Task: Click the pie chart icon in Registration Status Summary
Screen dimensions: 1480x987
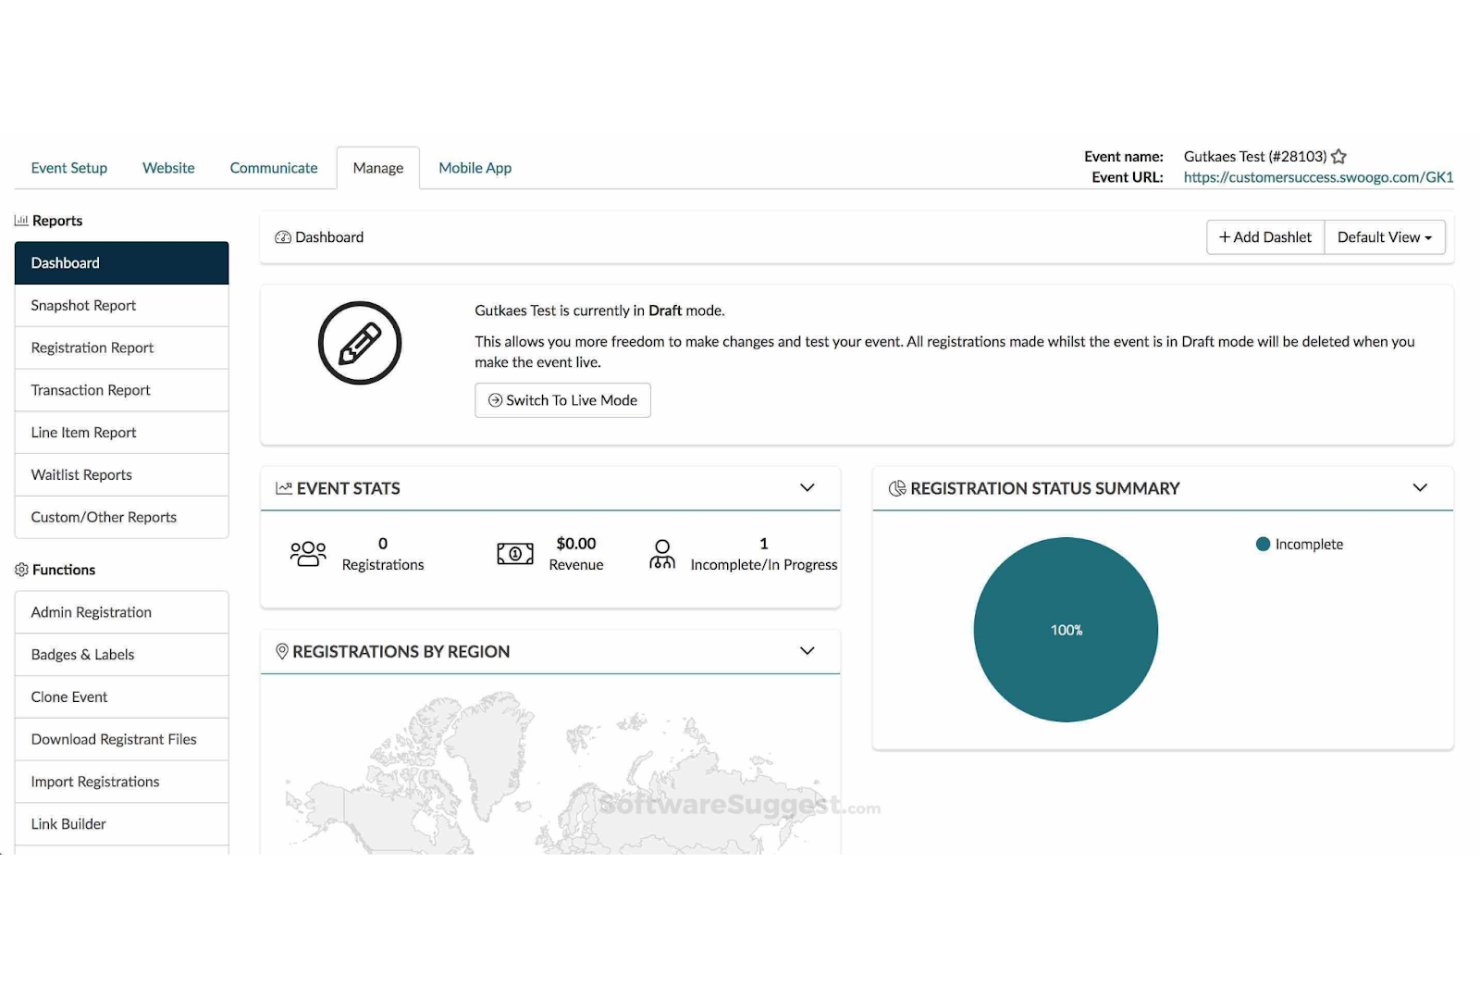Action: pyautogui.click(x=897, y=488)
